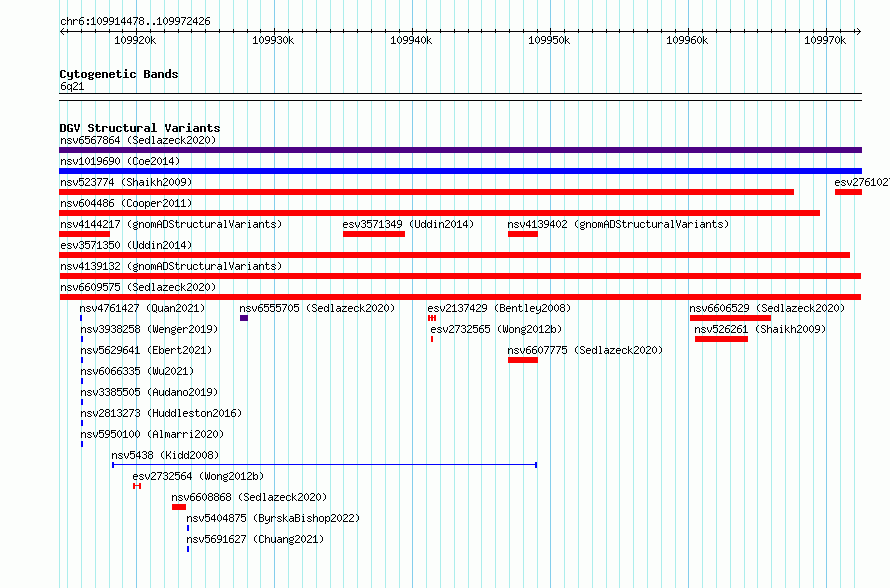Screen dimensions: 890x588
Task: Select the nsv4139402 short red bar
Action: [523, 234]
